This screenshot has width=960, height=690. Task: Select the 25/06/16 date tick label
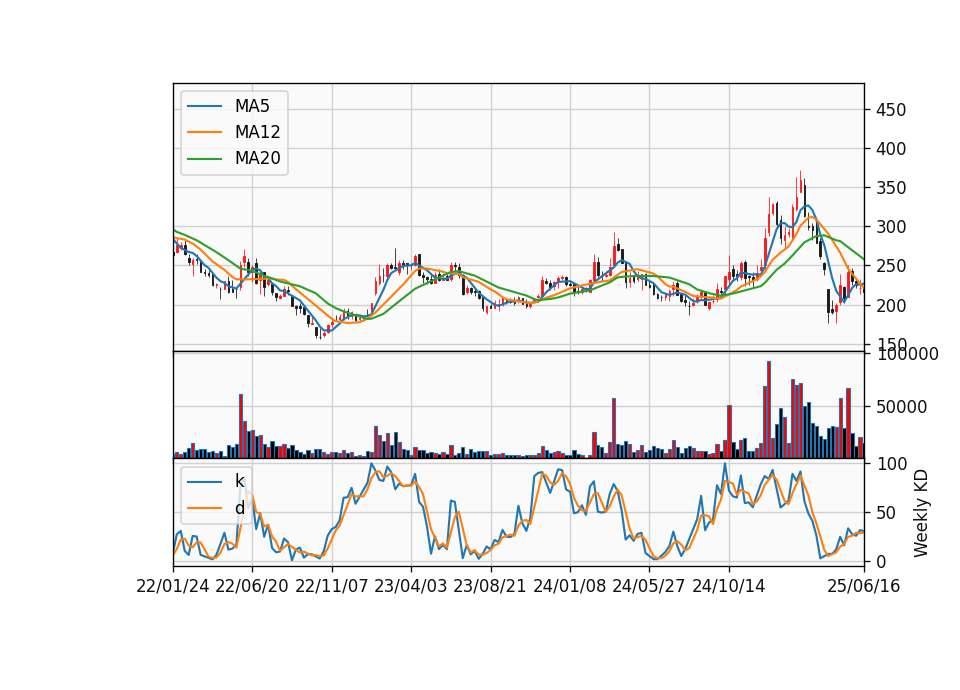864,586
